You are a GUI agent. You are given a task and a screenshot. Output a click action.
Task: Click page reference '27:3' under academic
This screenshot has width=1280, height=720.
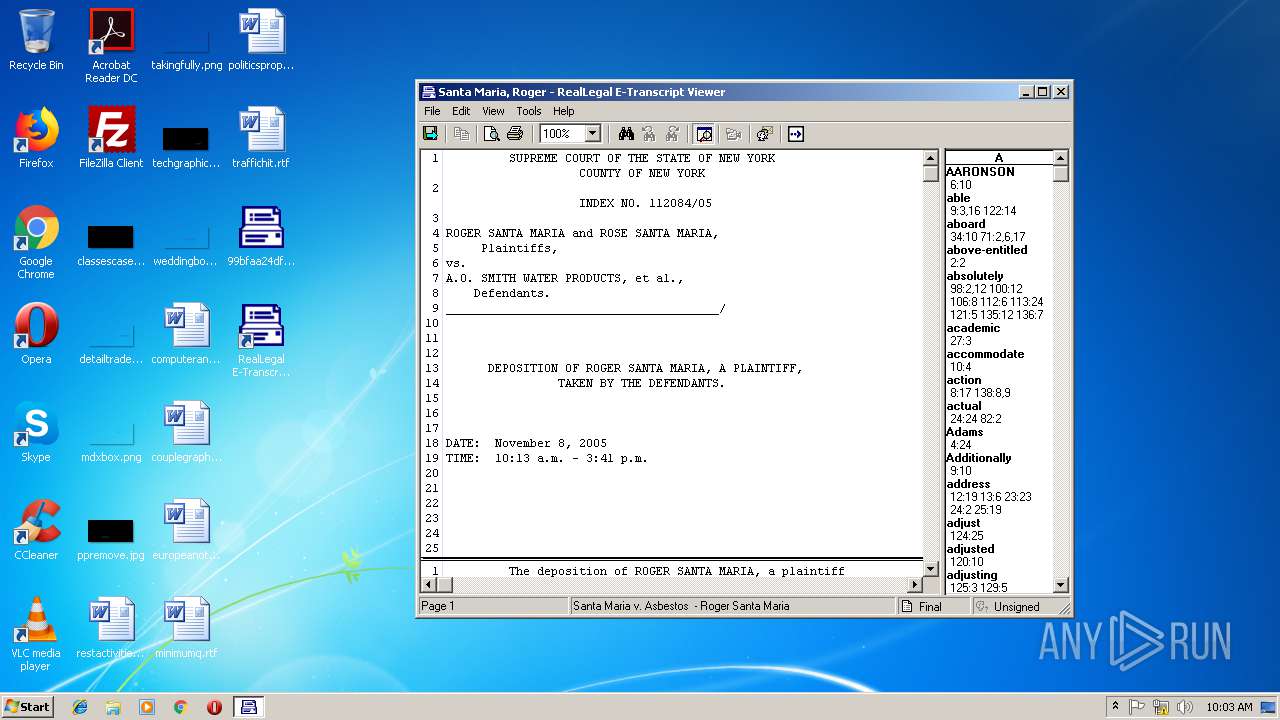click(961, 341)
